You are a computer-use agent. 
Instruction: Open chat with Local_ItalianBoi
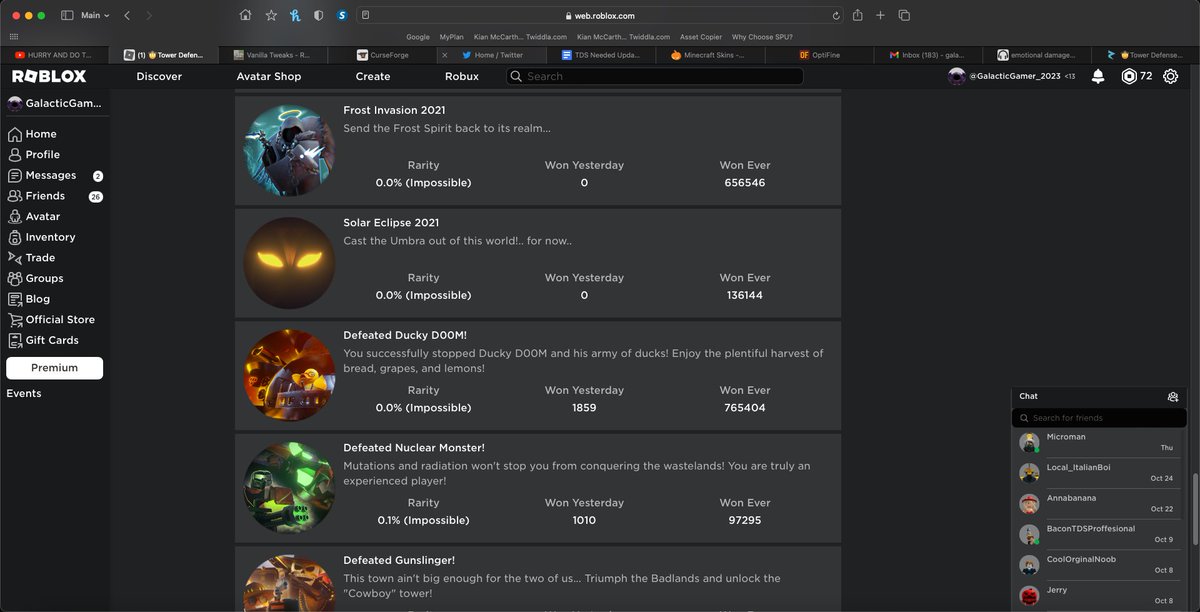click(1098, 473)
